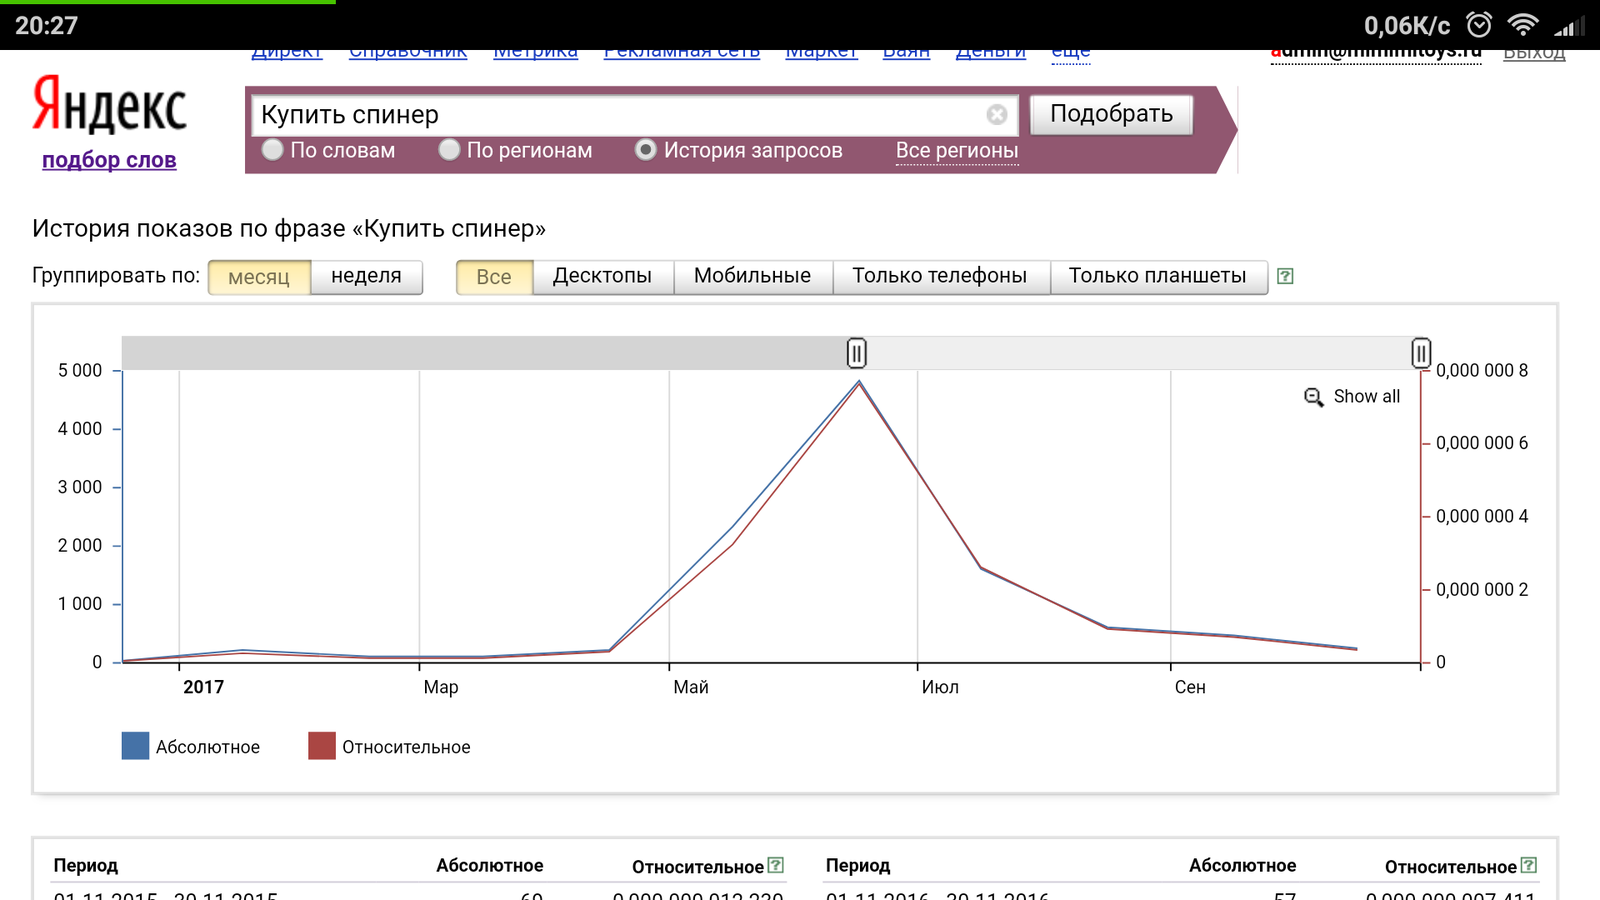This screenshot has height=900, width=1600.
Task: Click the Сен axis label
Action: point(1190,687)
